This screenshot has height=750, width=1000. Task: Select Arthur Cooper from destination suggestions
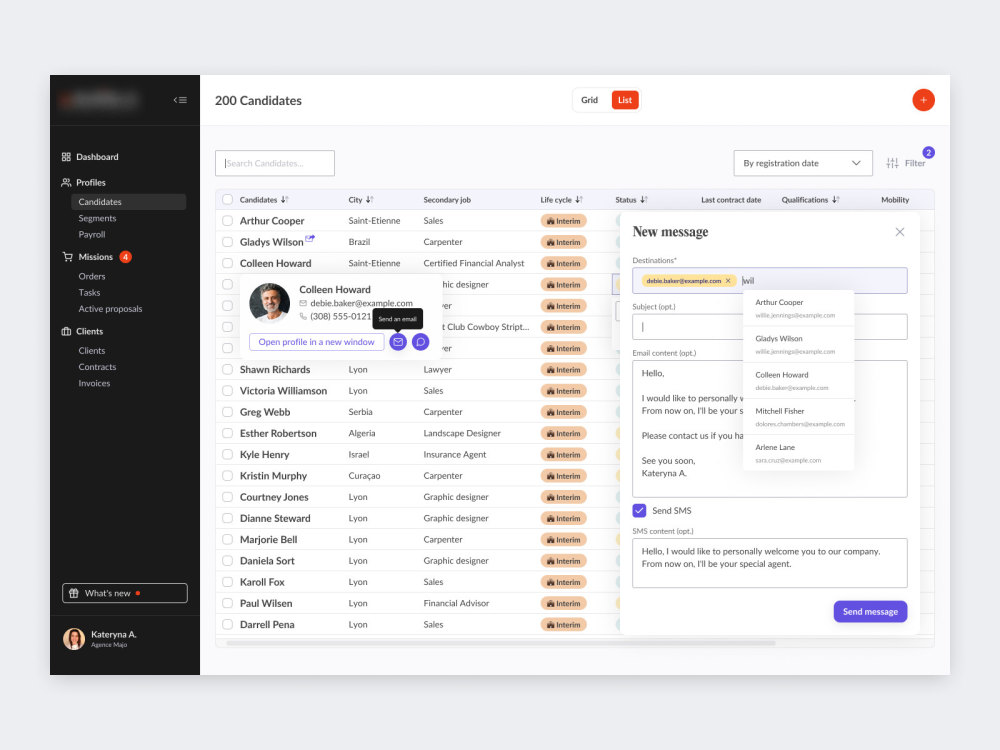798,308
